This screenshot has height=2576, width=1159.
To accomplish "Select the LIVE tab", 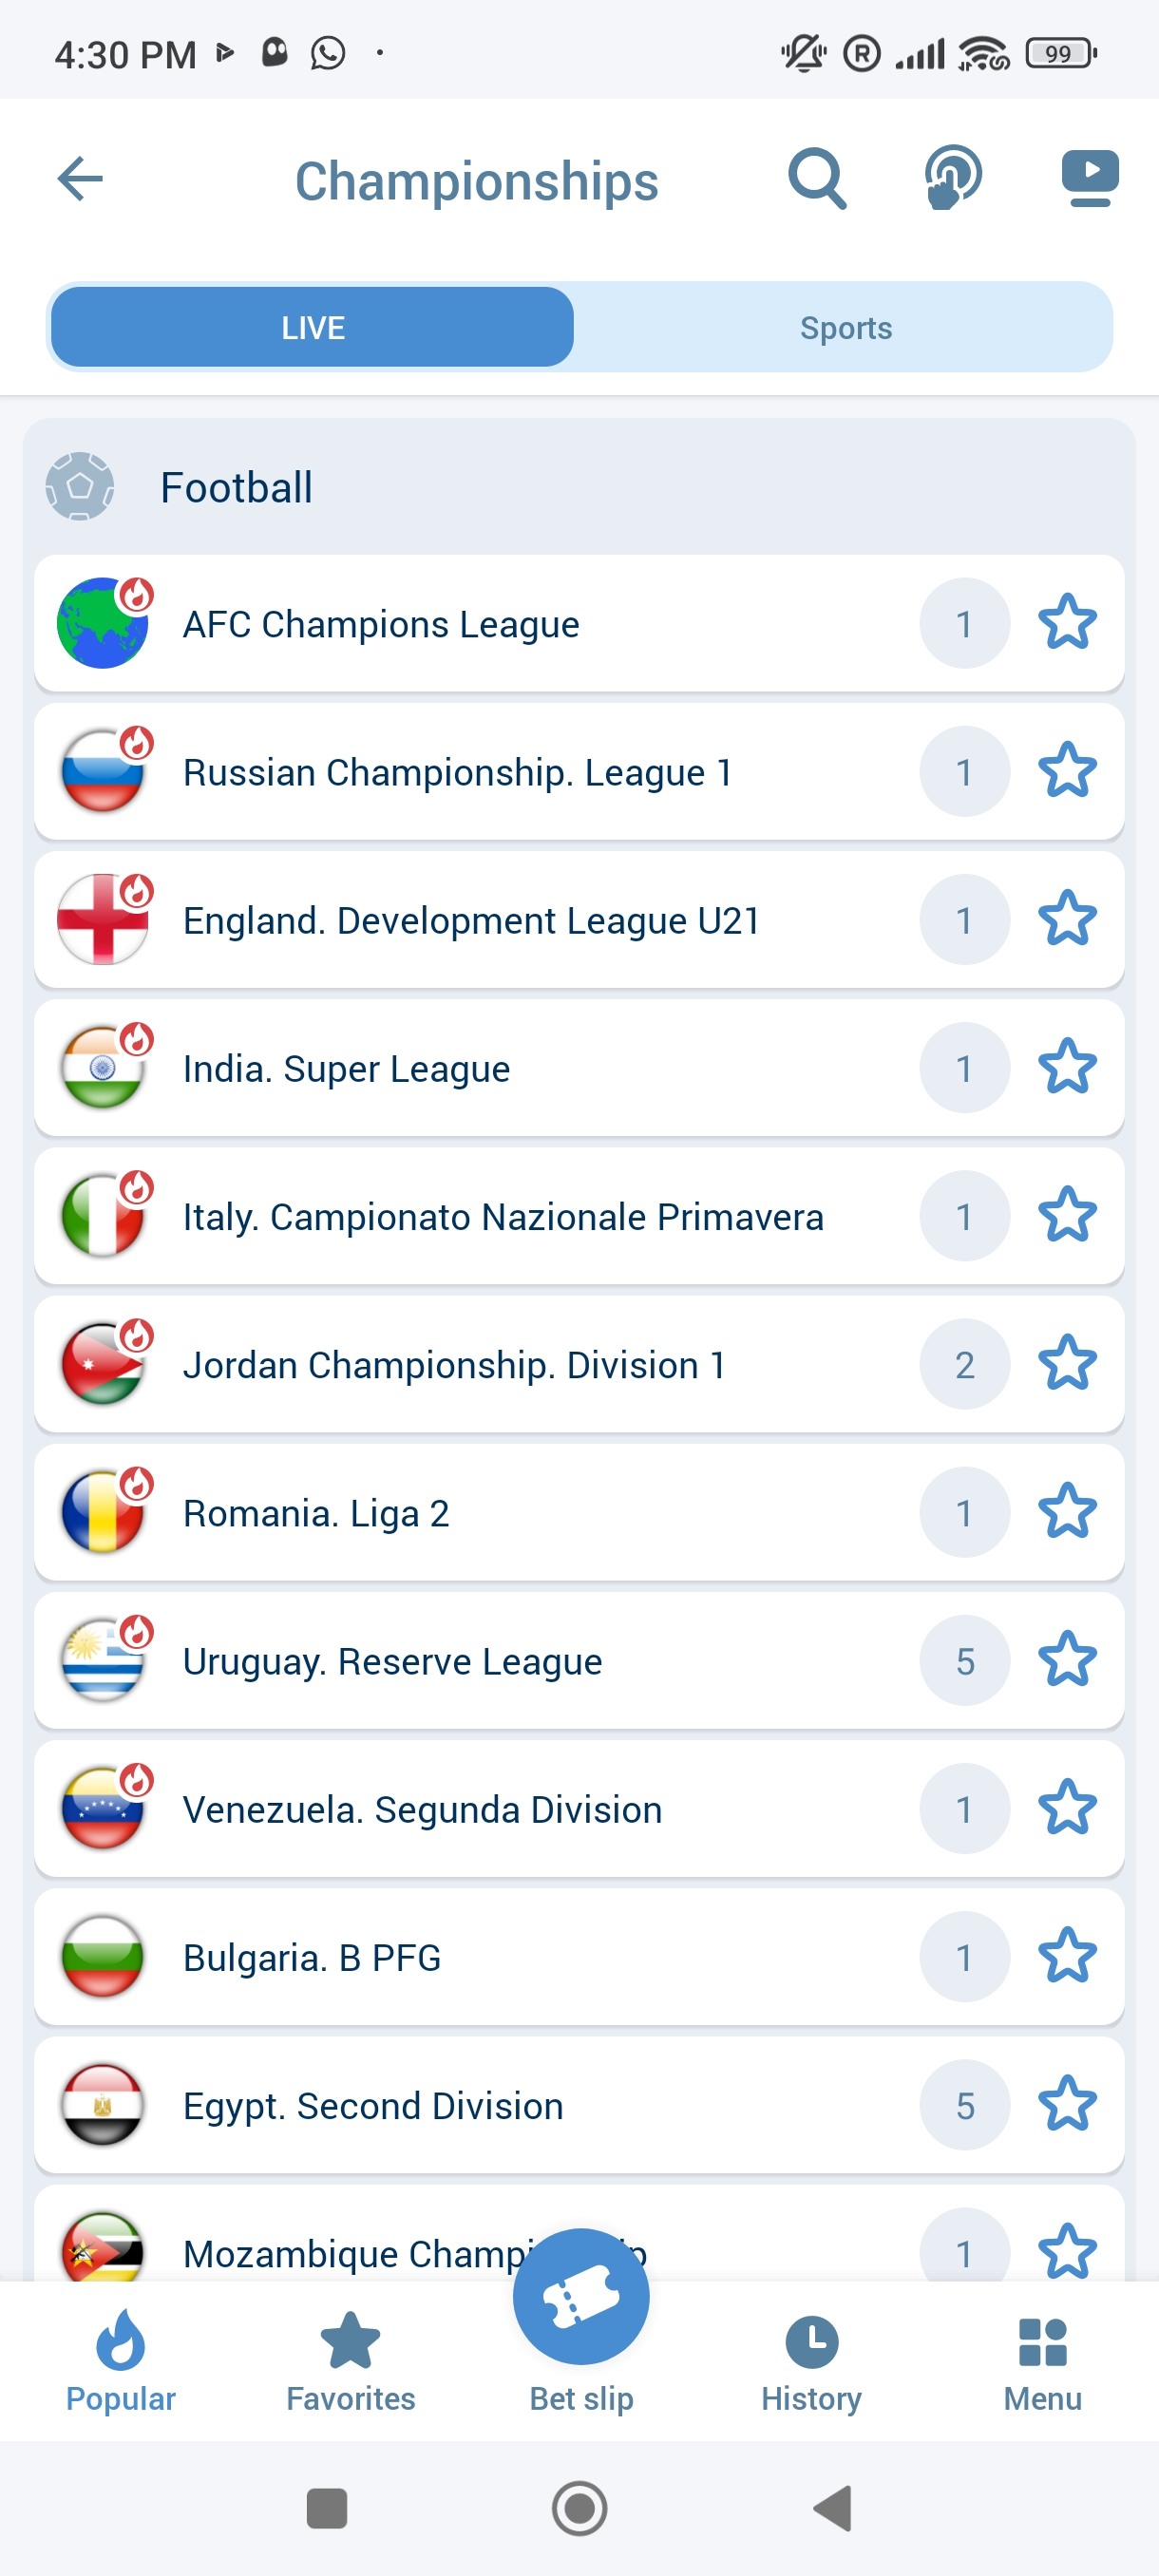I will pyautogui.click(x=313, y=328).
